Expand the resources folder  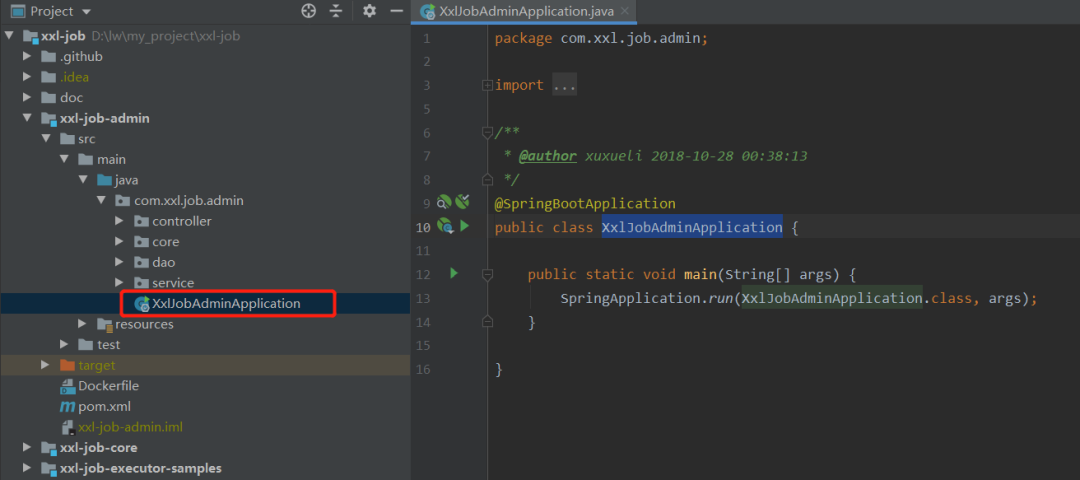[x=83, y=324]
